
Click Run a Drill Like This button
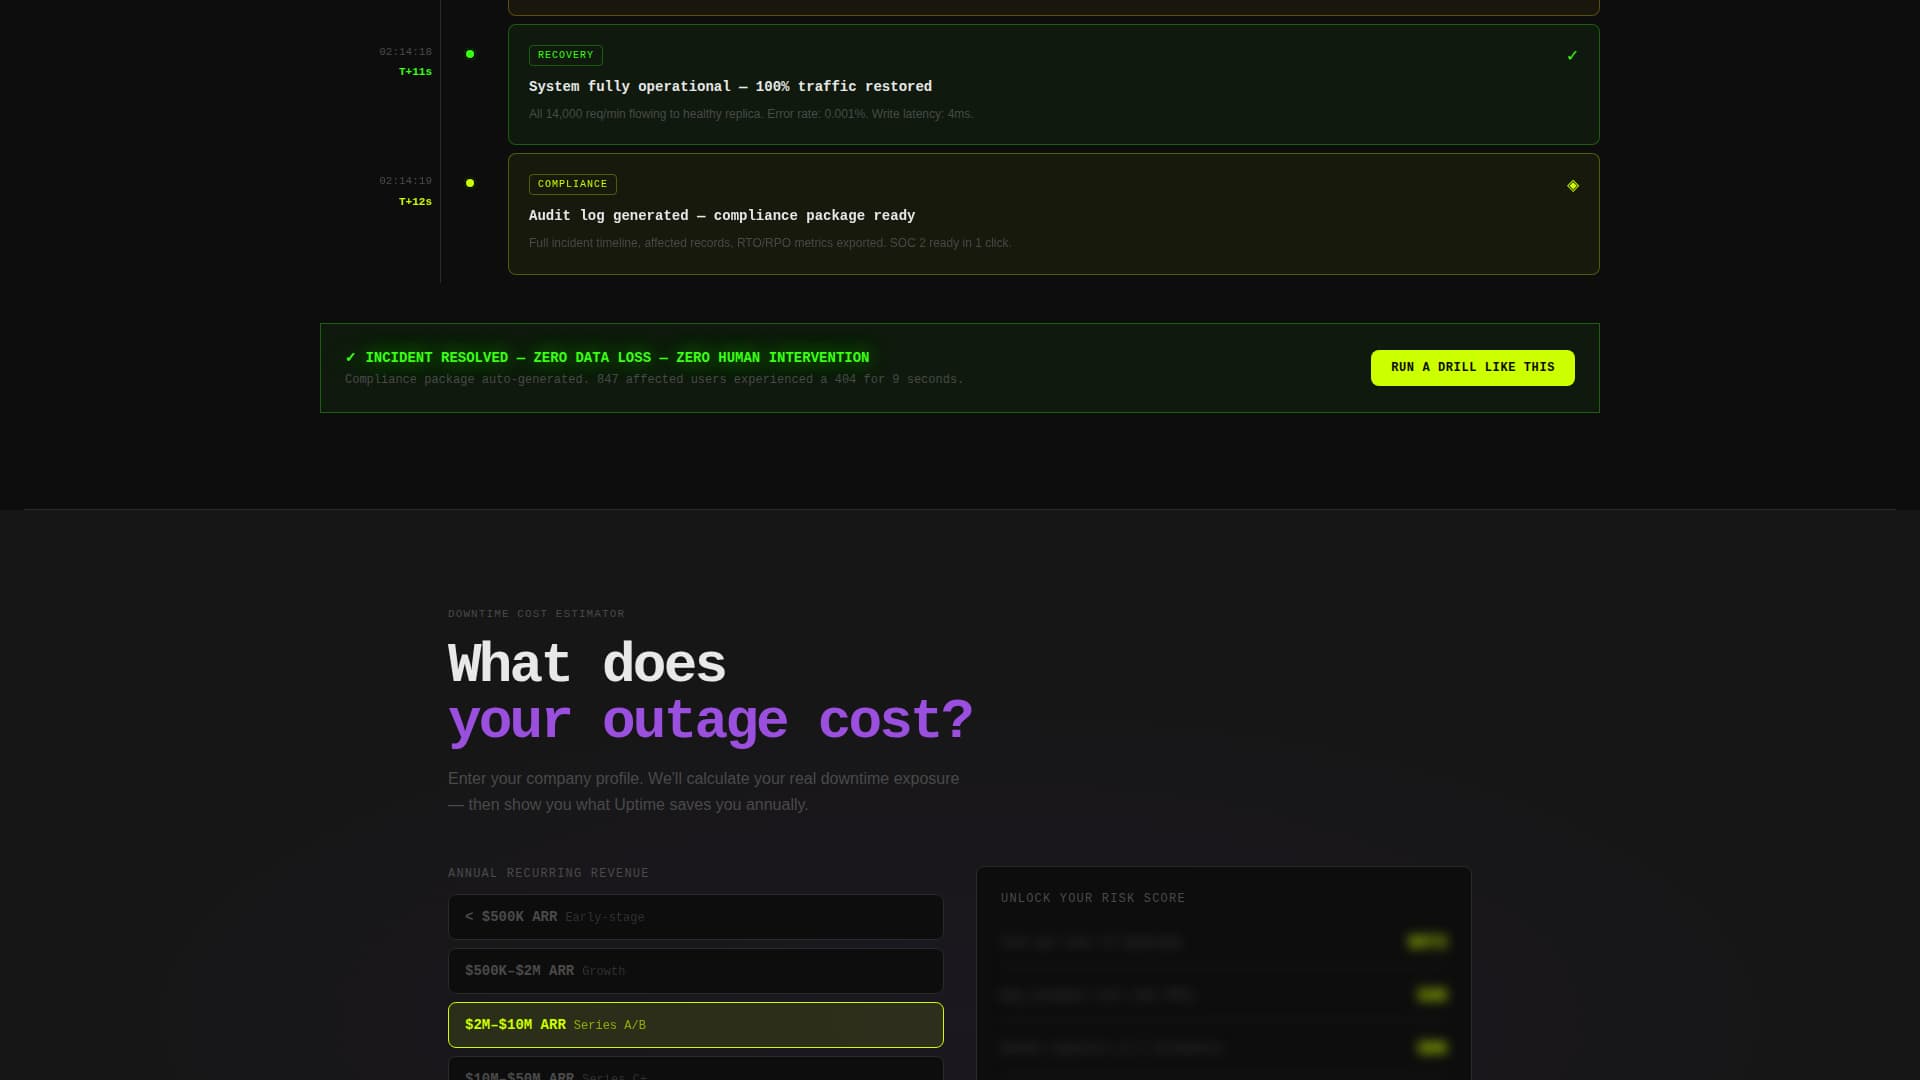click(x=1473, y=368)
